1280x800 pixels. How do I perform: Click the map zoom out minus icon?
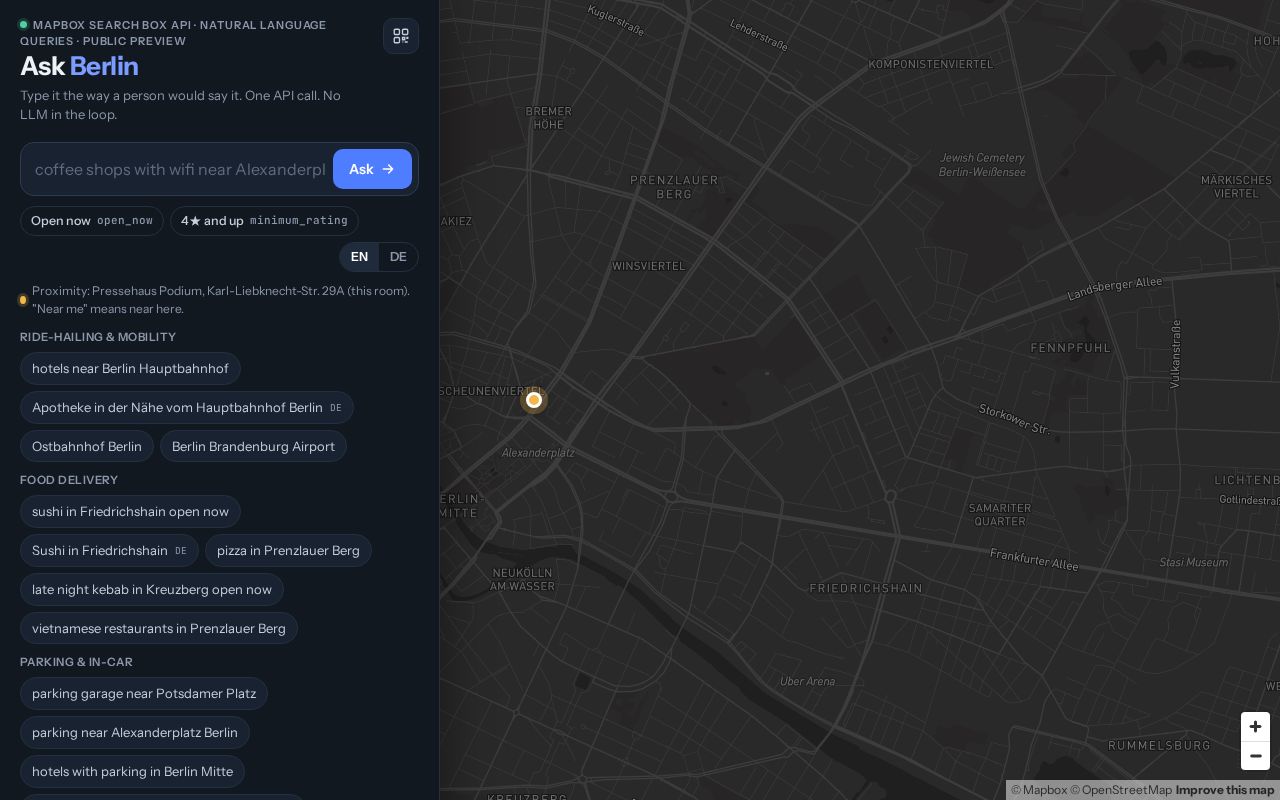[1255, 756]
